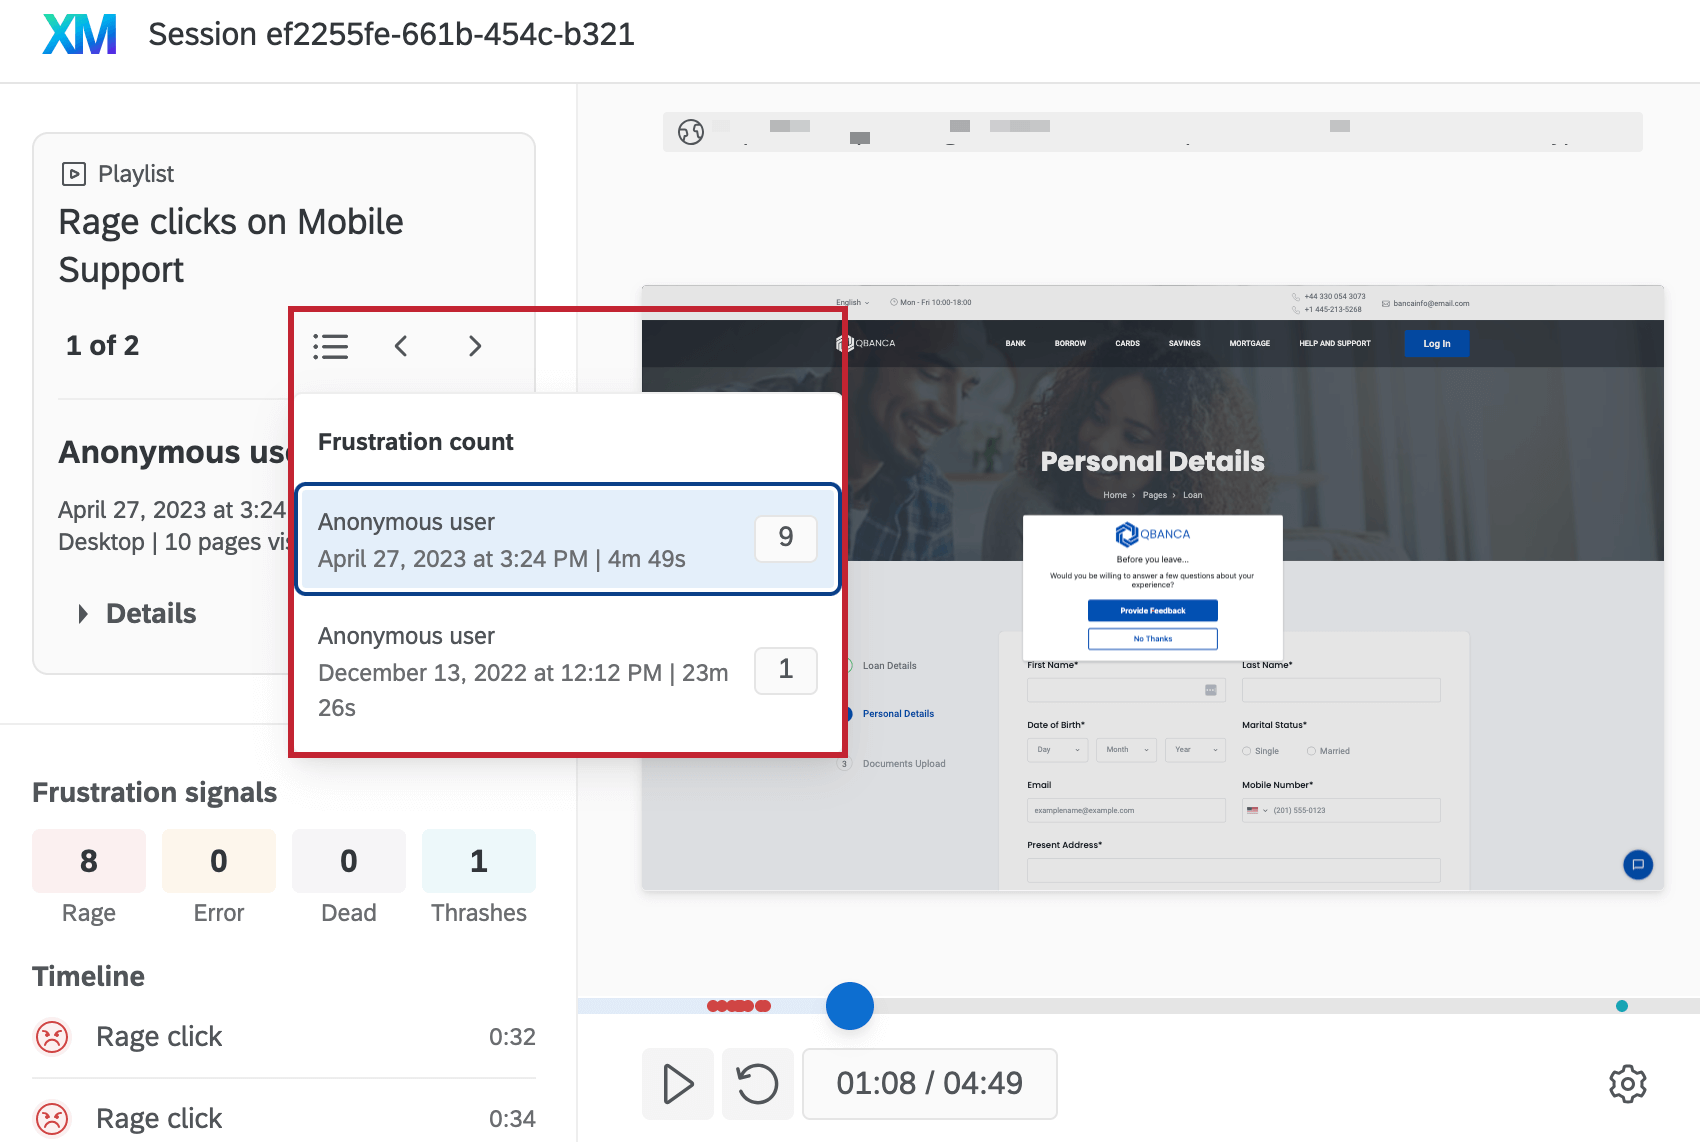Click the rage click frown icon at 0:32

point(52,1037)
